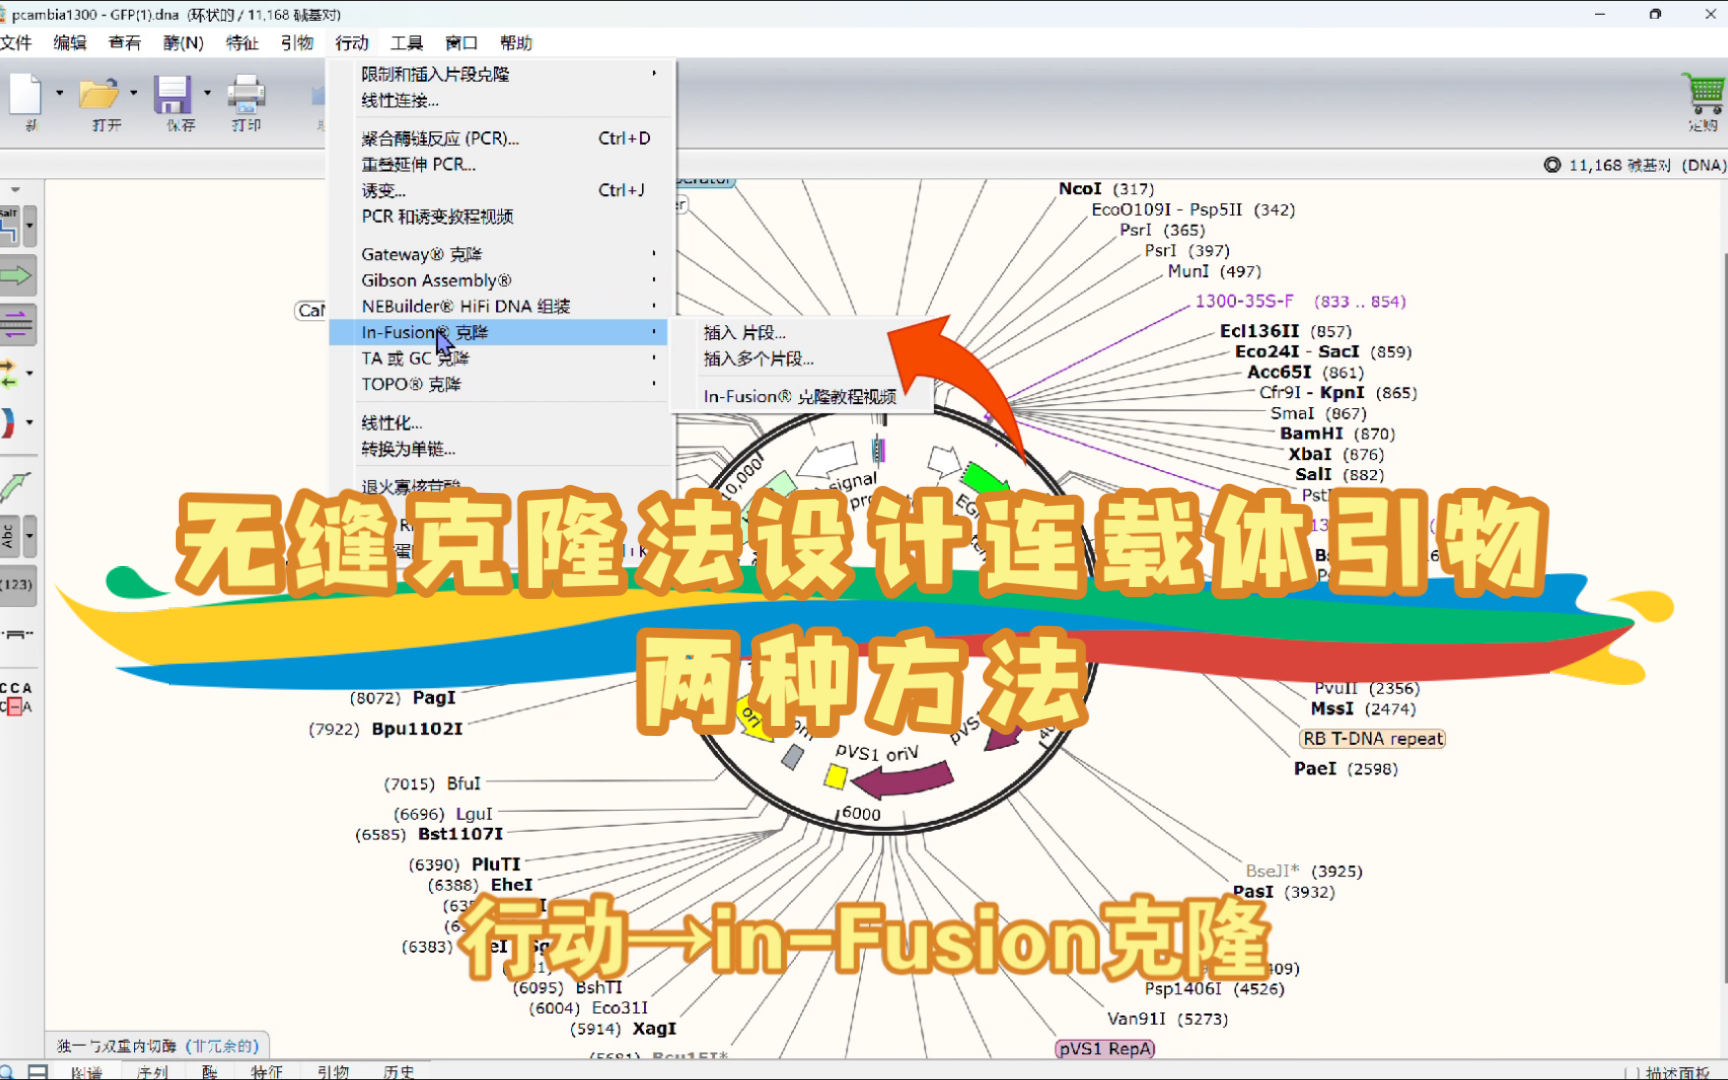The height and width of the screenshot is (1080, 1728).
Task: Open dropdown beside the Abc button
Action: [30, 537]
